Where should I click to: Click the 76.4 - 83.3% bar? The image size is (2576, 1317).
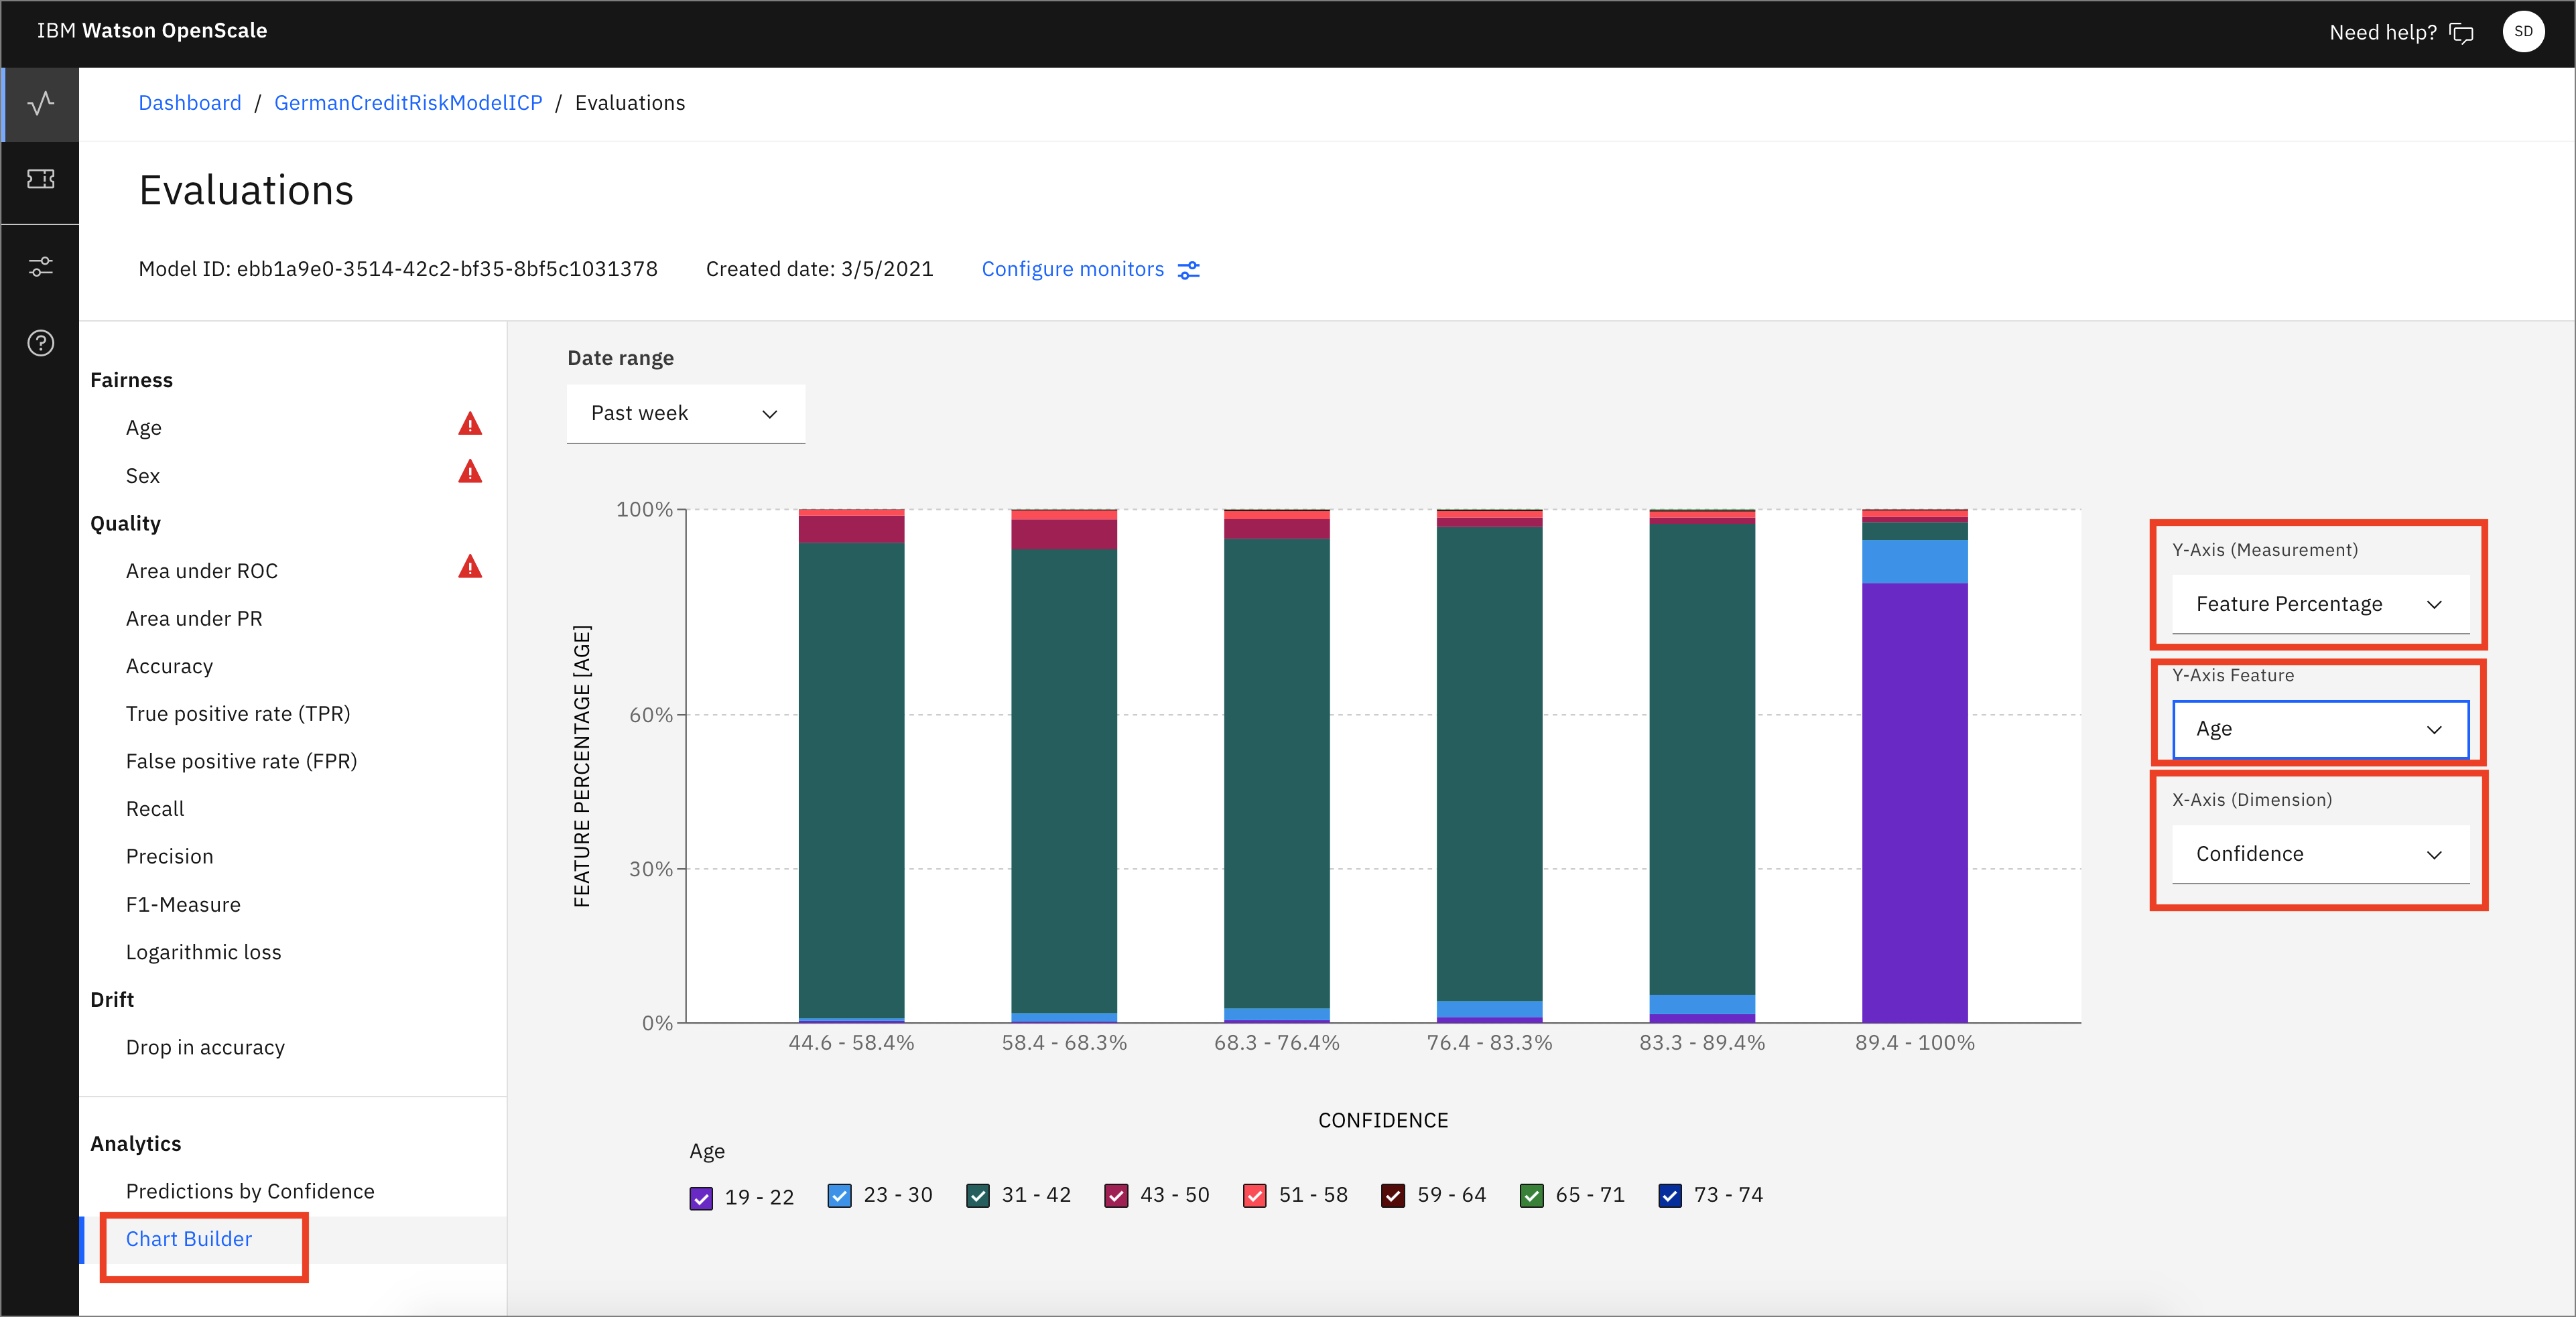tap(1489, 766)
